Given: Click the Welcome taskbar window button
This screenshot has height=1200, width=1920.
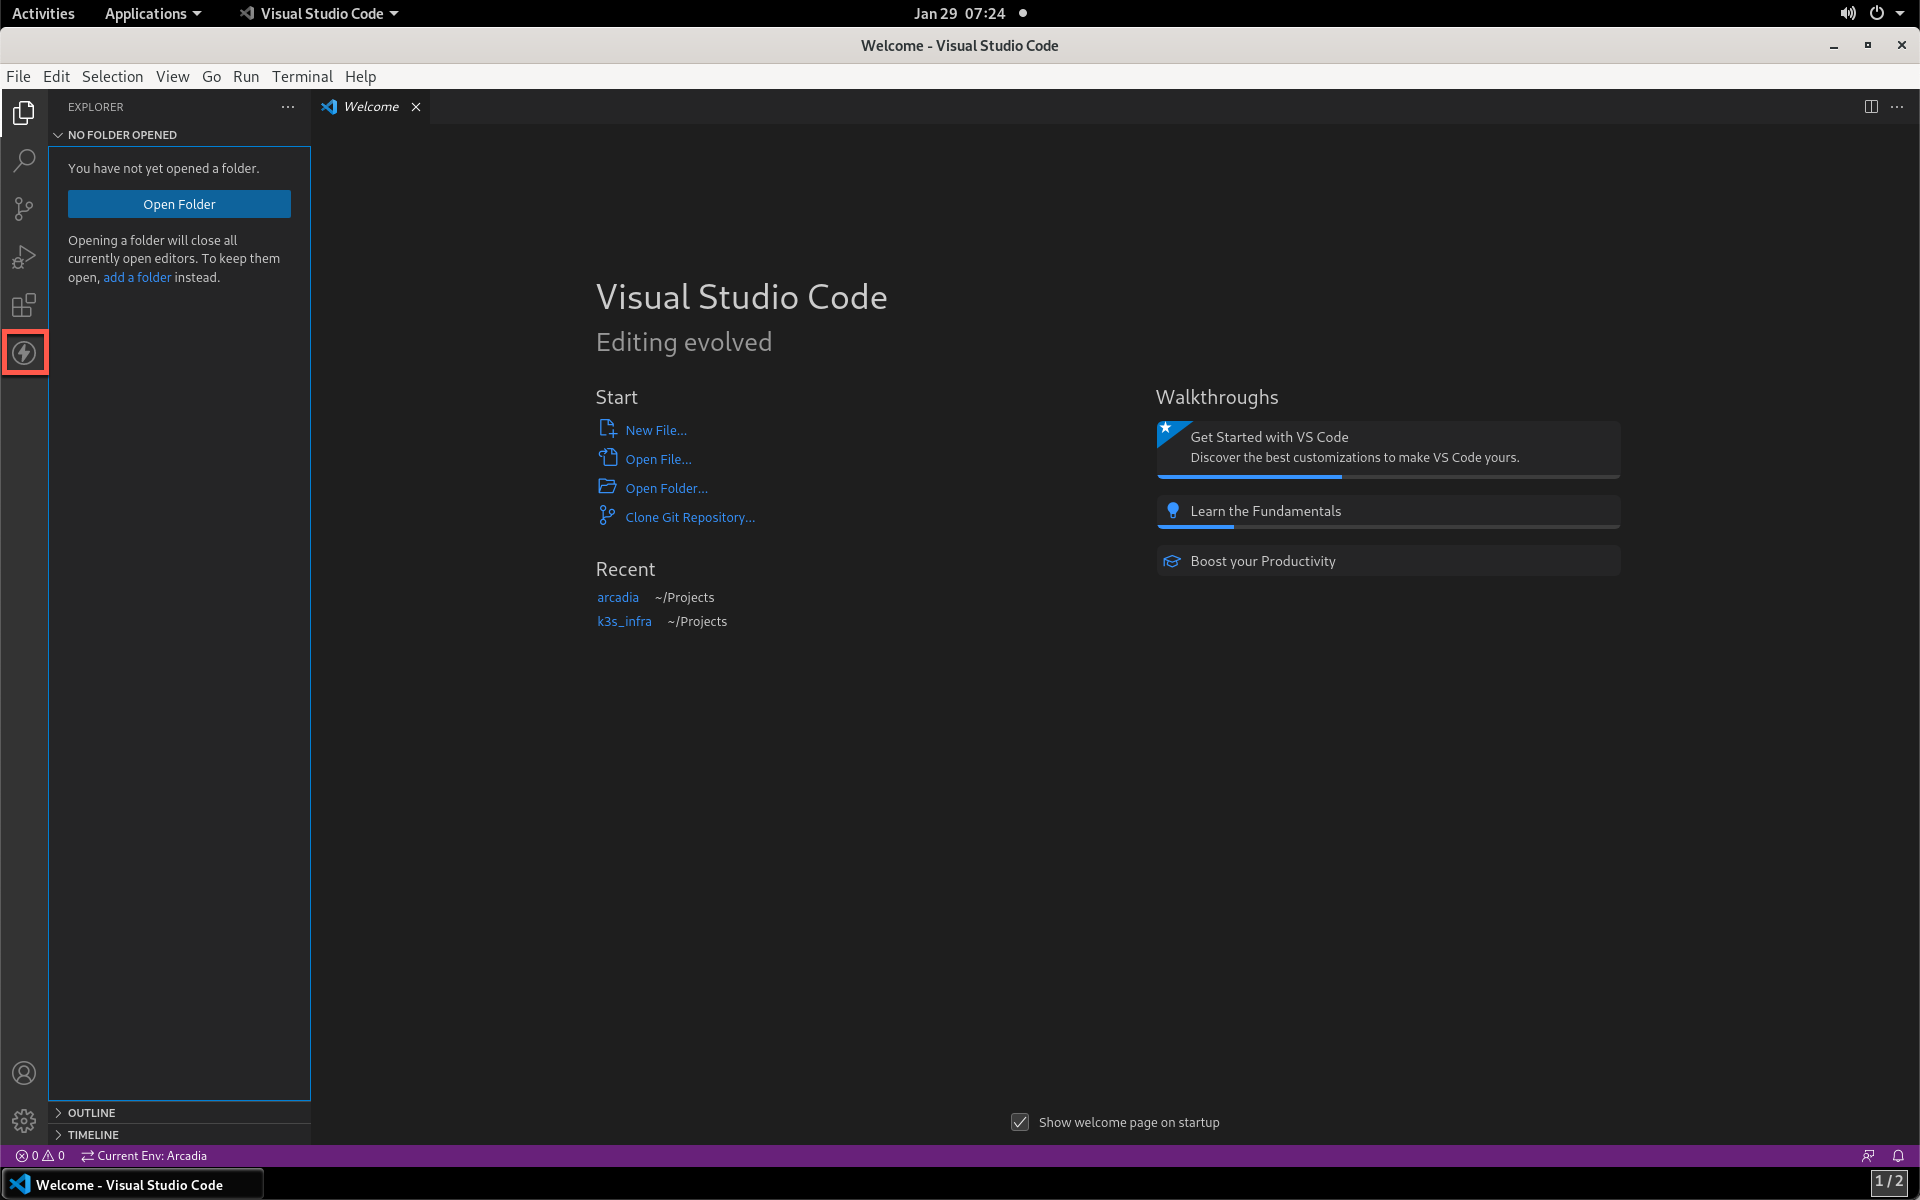Looking at the screenshot, I should point(133,1185).
